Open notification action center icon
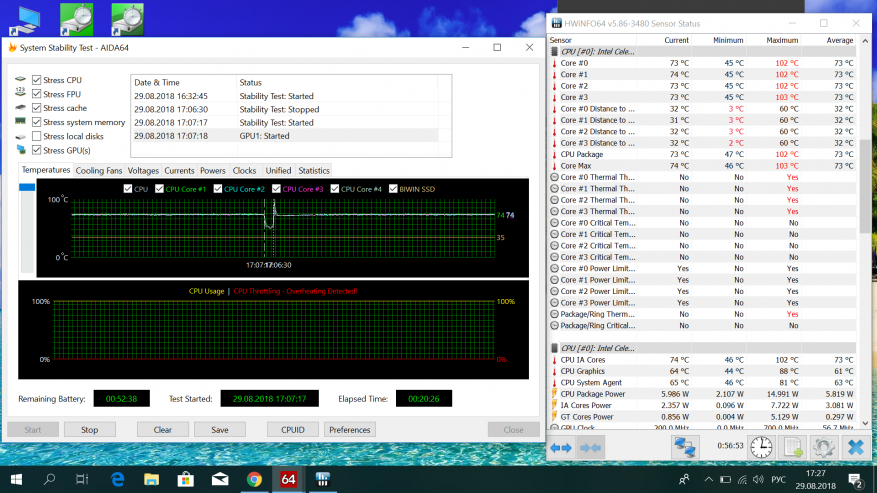 point(855,480)
